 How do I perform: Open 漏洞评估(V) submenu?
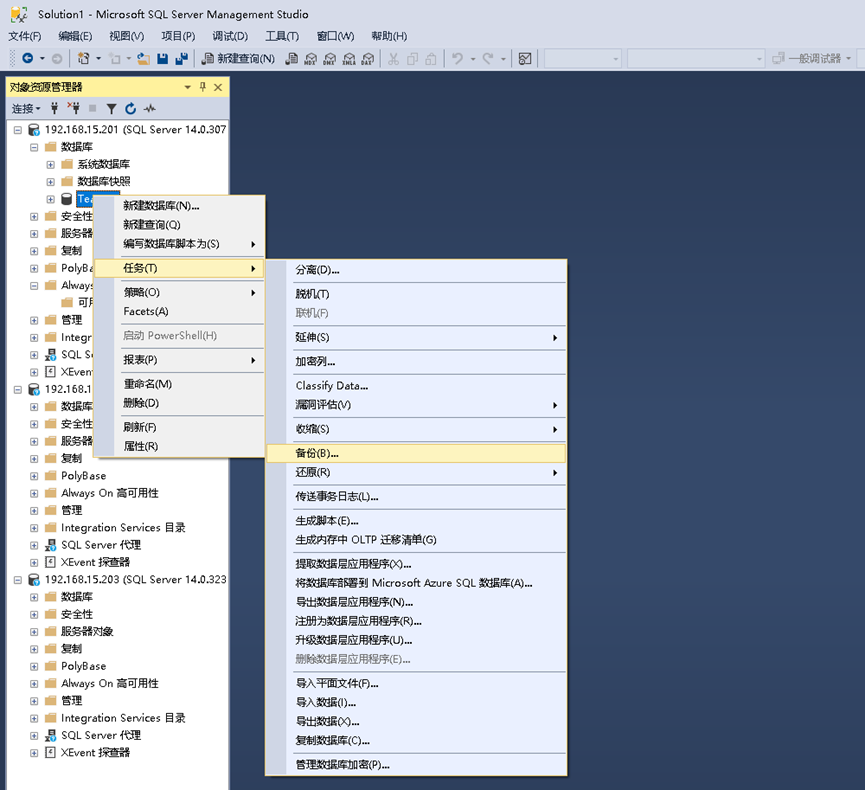pyautogui.click(x=416, y=404)
